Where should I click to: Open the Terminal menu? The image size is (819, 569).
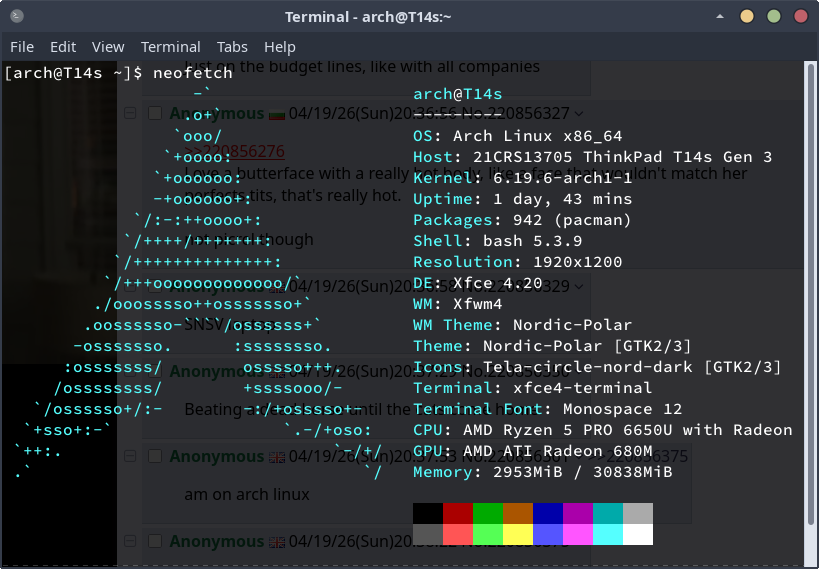pos(171,47)
